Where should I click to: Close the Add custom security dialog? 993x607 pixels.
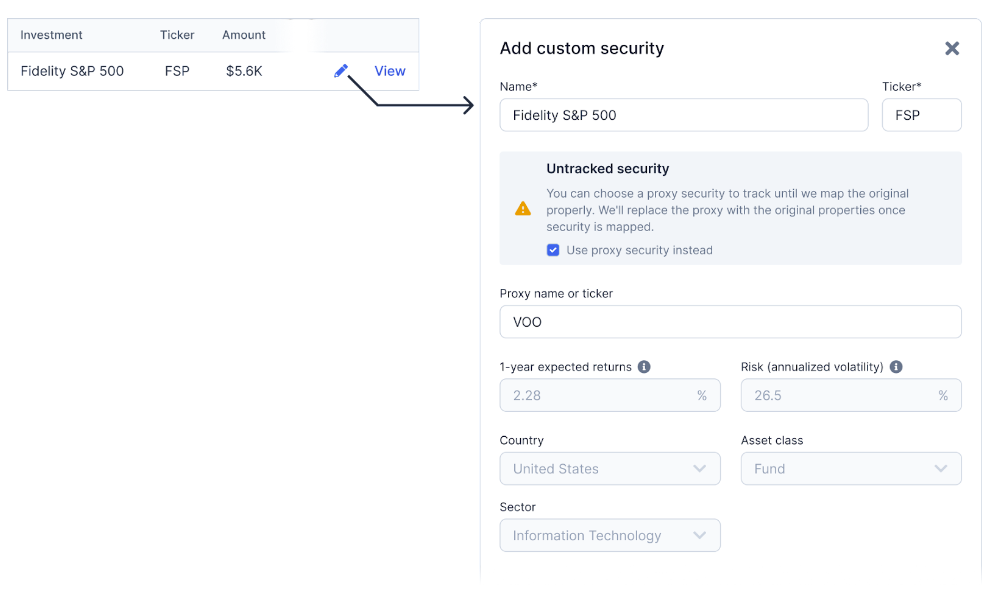[x=952, y=48]
